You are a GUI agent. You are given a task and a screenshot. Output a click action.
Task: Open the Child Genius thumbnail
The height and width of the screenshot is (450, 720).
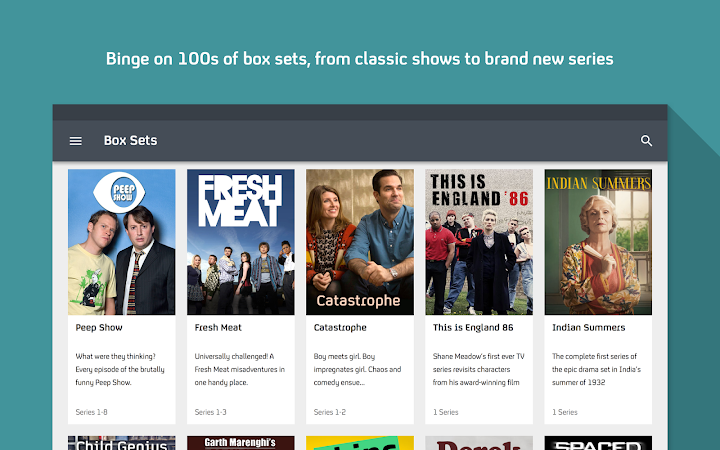(122, 443)
